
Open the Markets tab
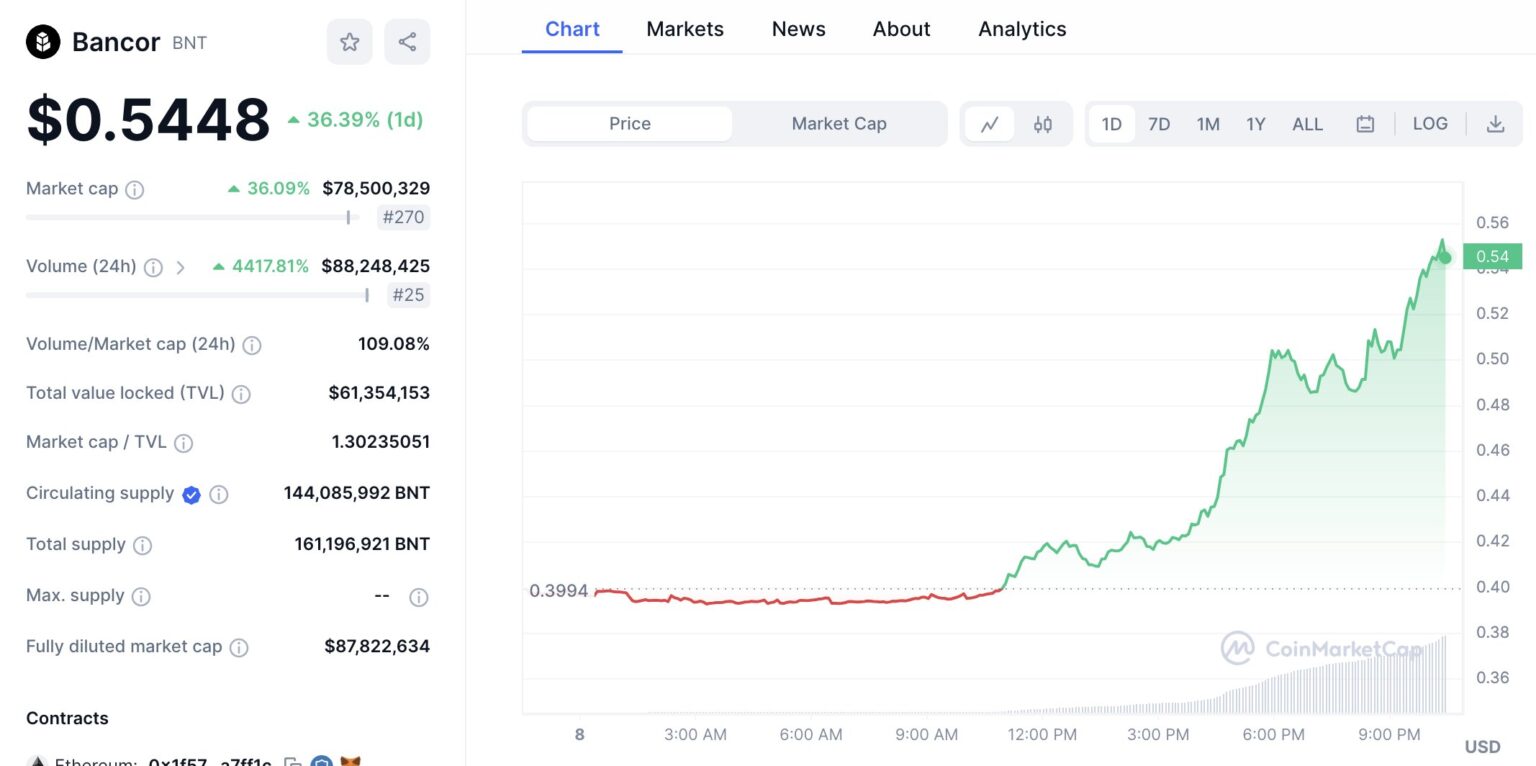click(x=685, y=29)
